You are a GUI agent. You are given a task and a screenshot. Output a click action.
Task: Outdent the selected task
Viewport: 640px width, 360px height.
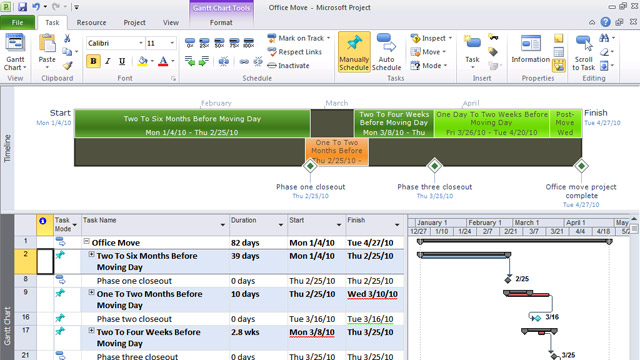(190, 62)
